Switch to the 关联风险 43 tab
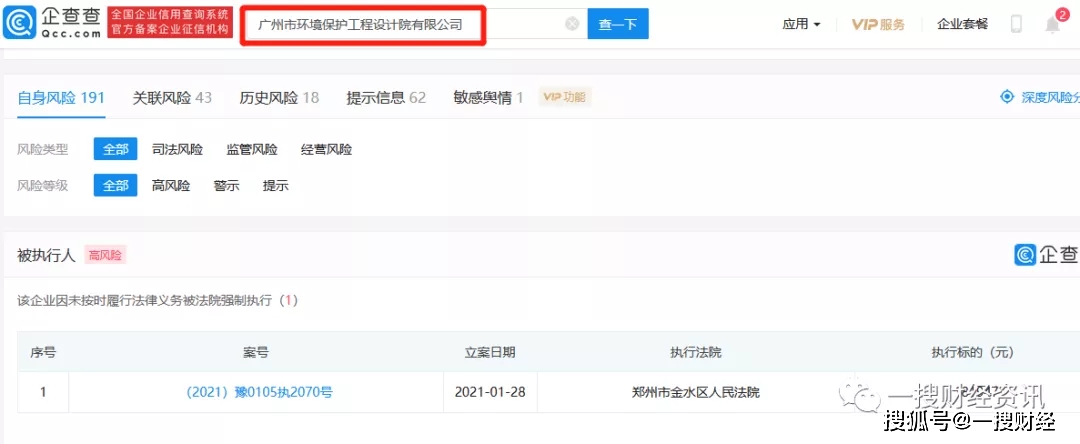The width and height of the screenshot is (1080, 444). pos(172,97)
